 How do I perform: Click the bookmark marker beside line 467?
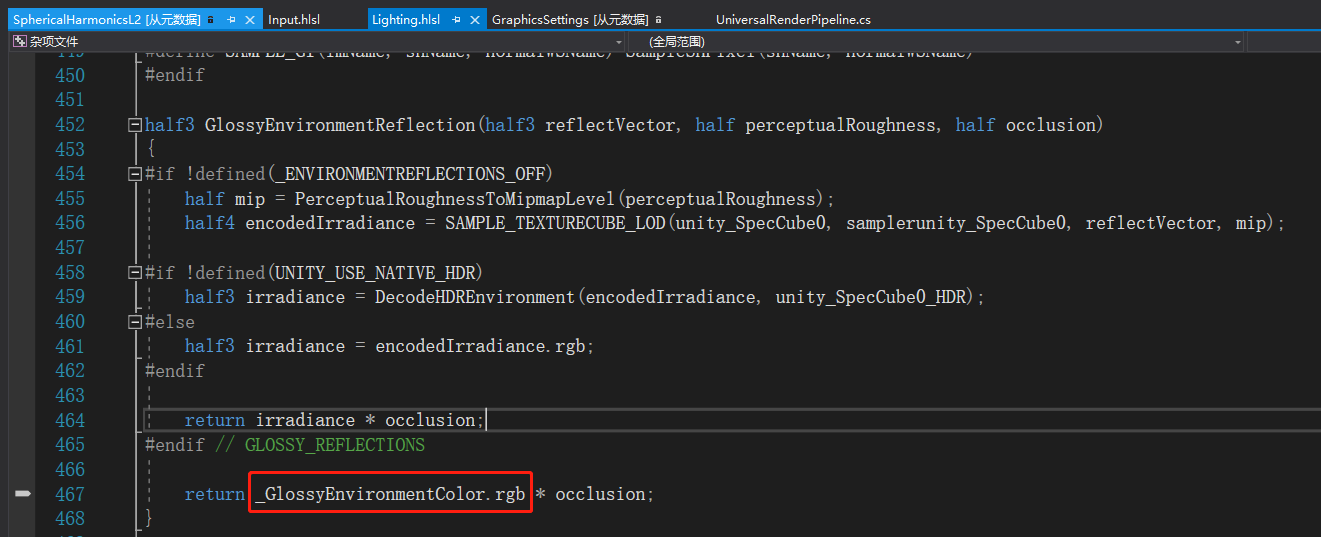22,494
